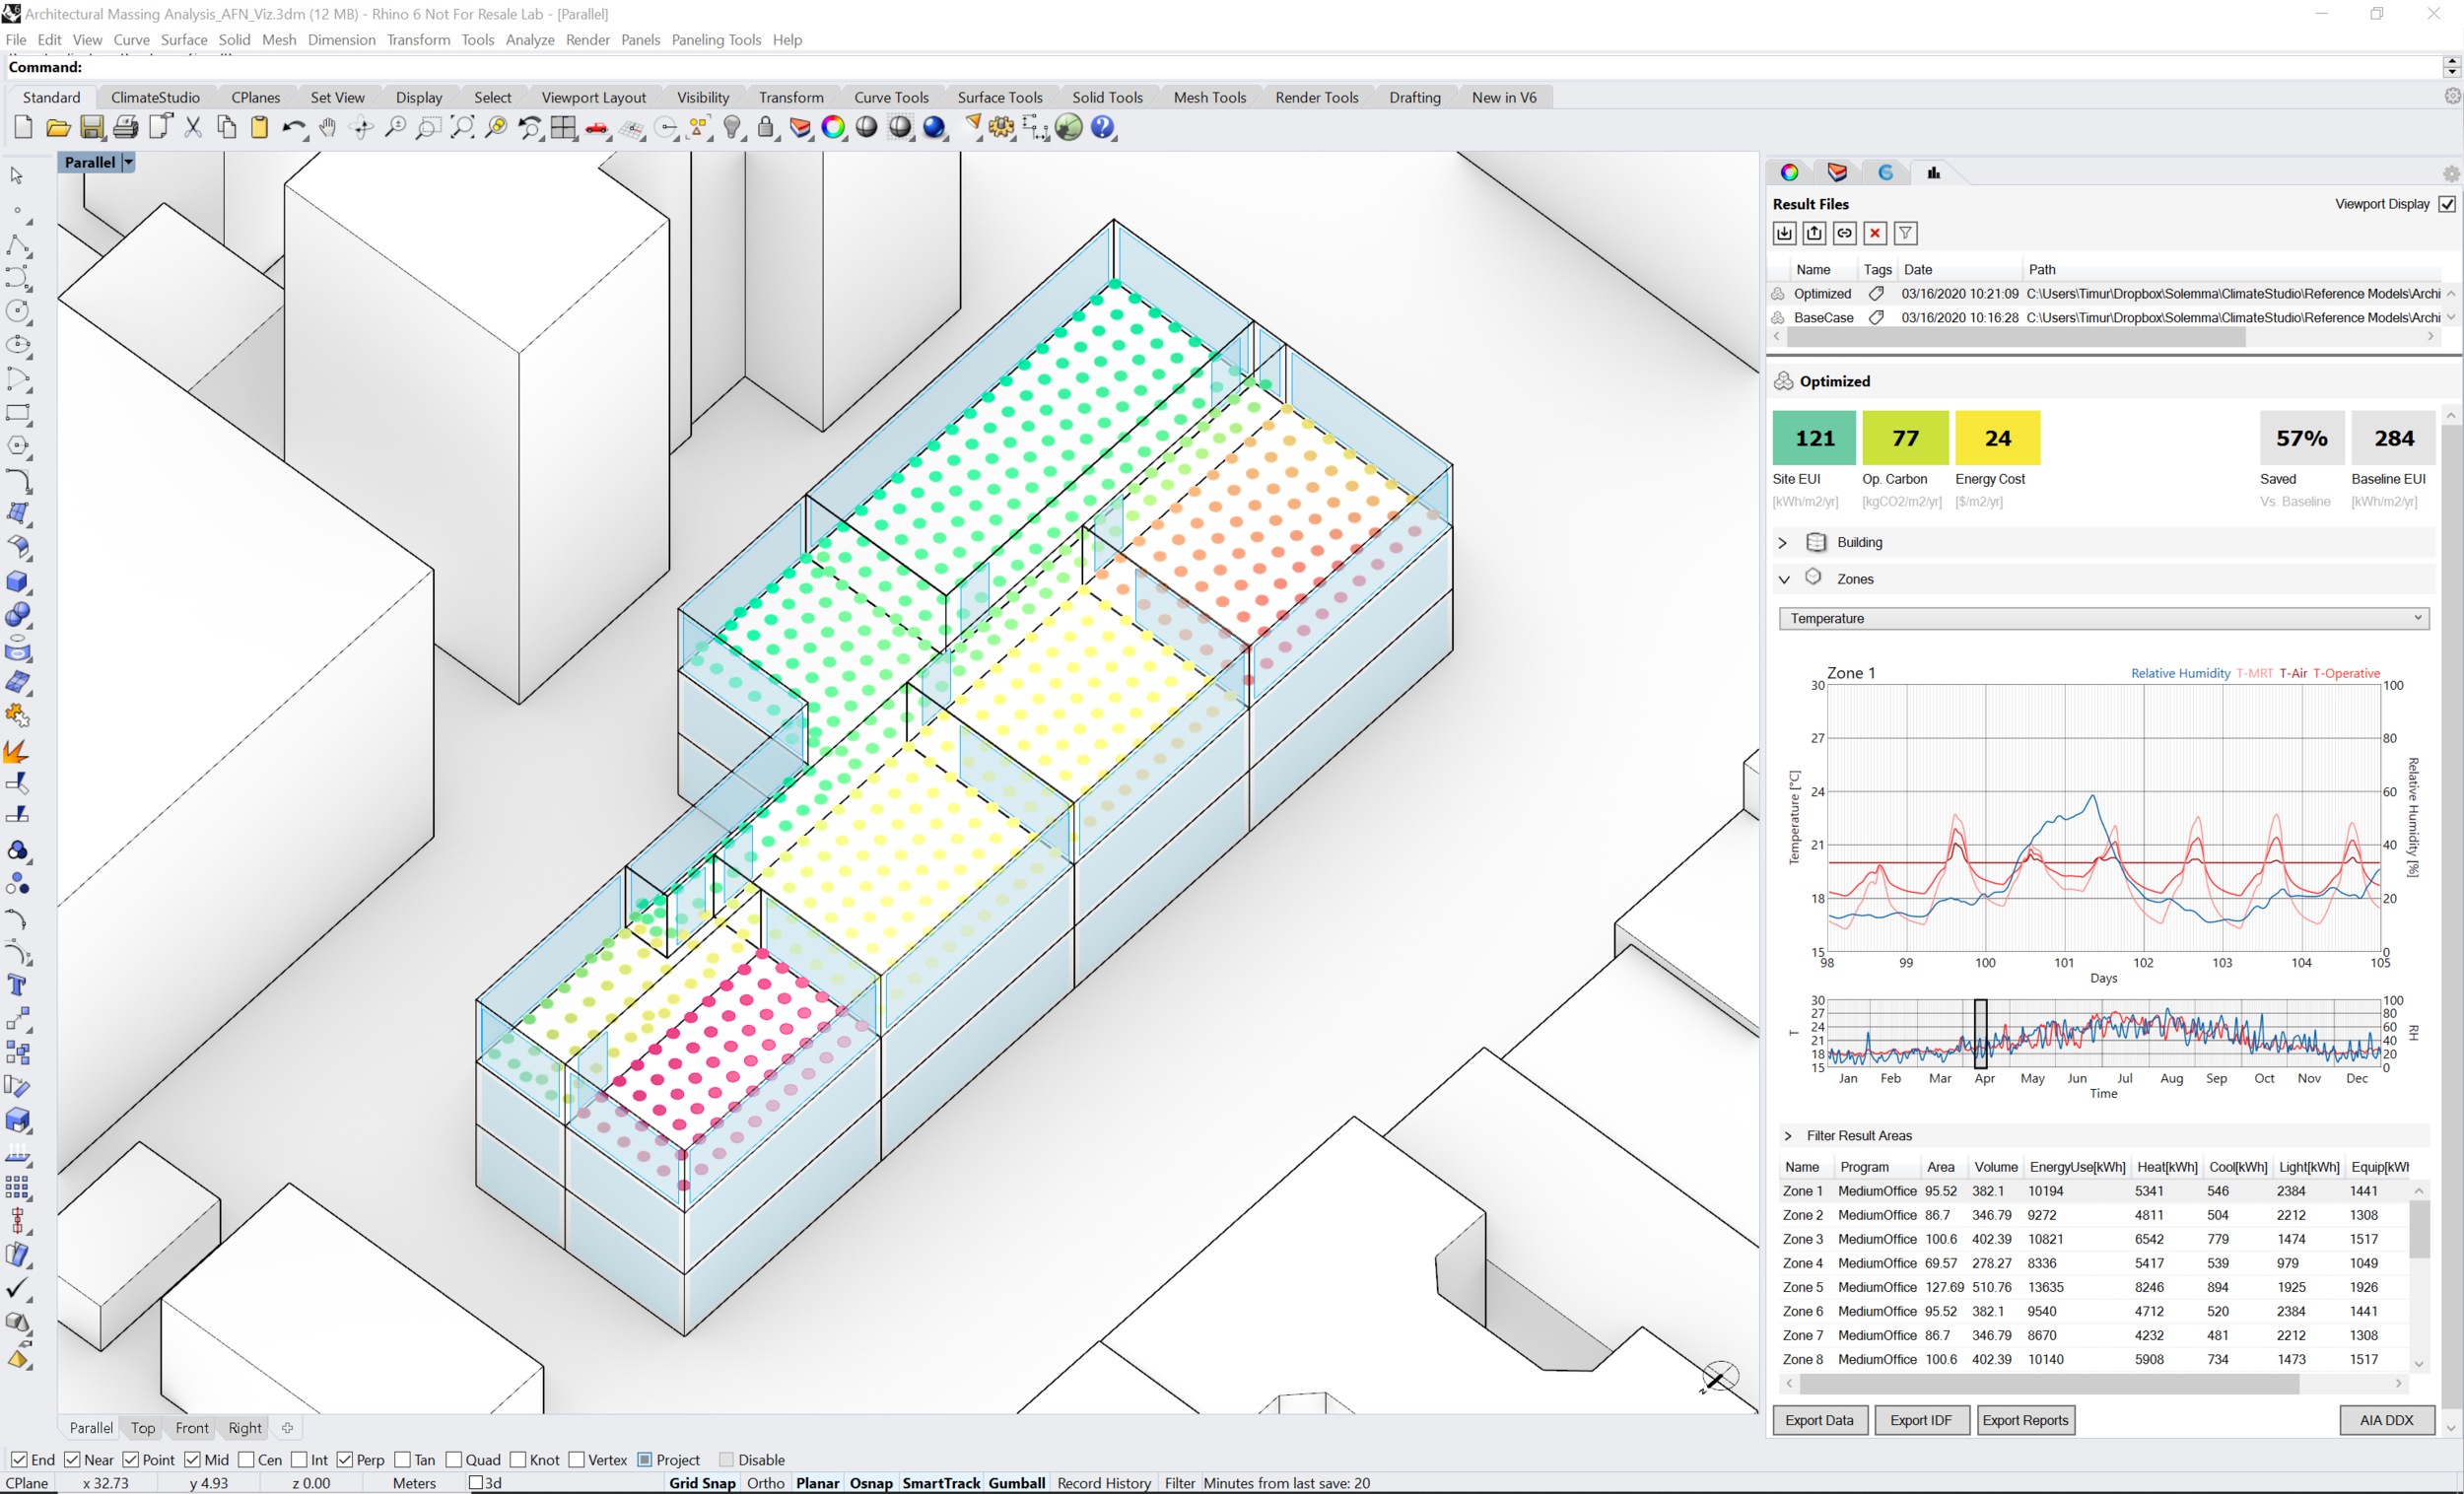Click the Help question mark icon

point(1102,127)
